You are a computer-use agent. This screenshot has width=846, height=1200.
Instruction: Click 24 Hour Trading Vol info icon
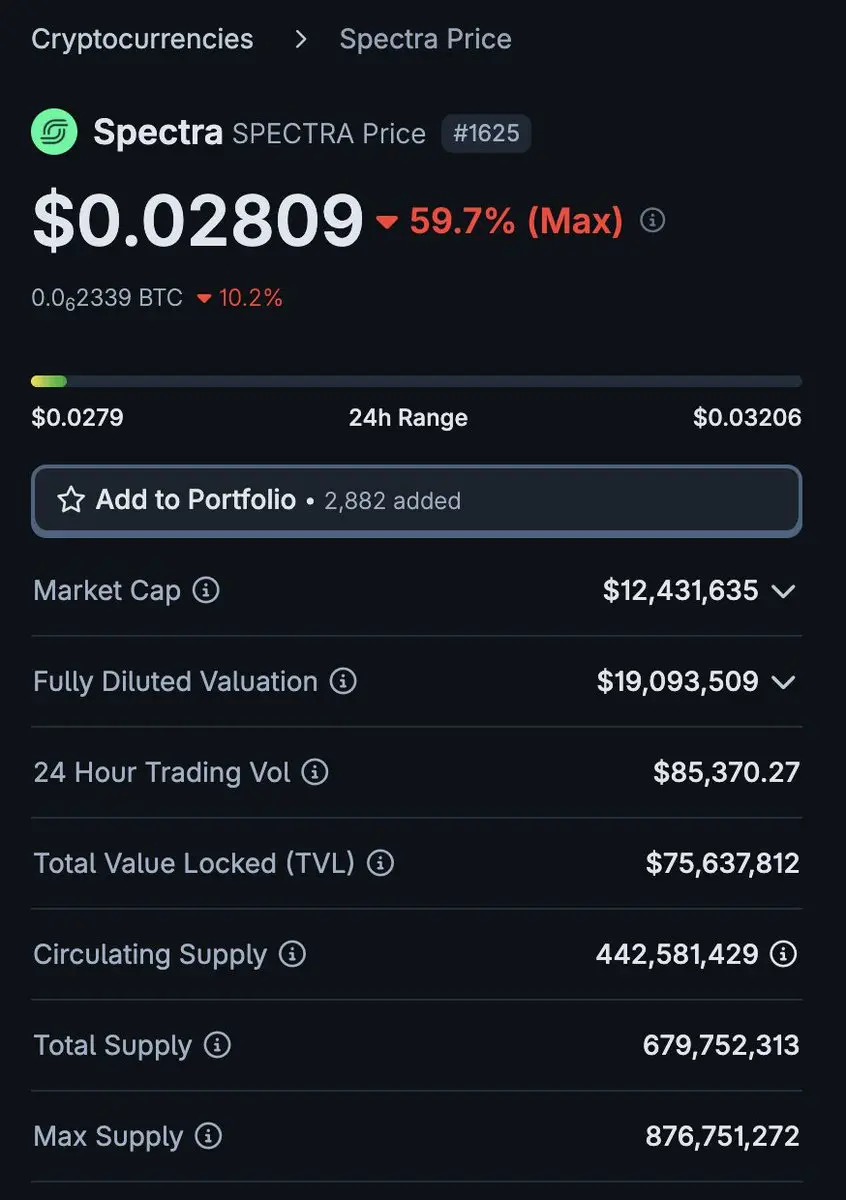pos(315,772)
